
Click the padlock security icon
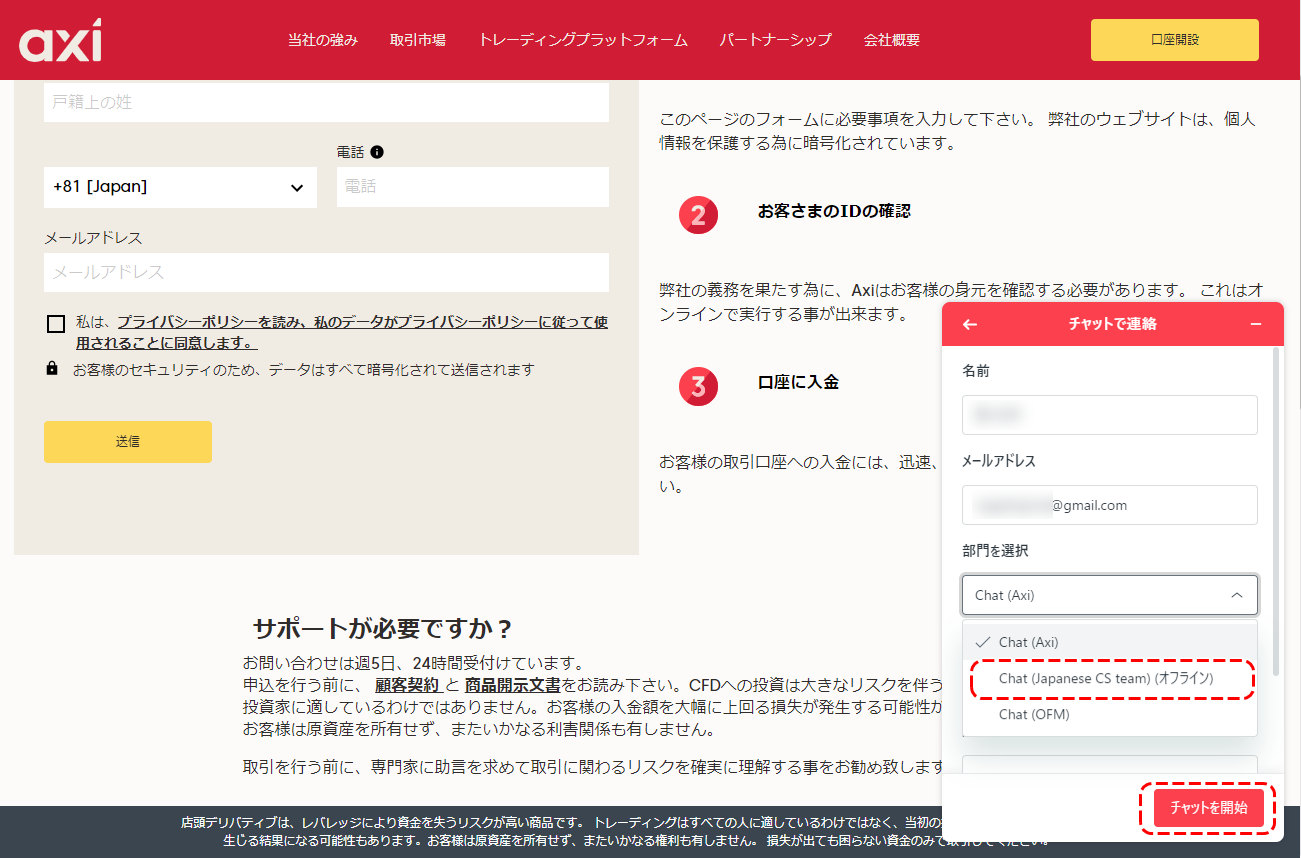pos(52,369)
